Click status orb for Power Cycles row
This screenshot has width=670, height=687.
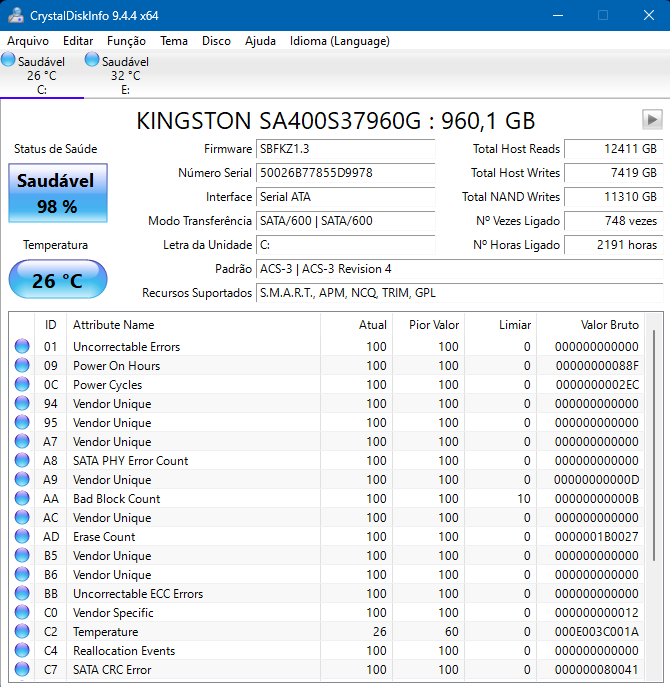click(22, 384)
